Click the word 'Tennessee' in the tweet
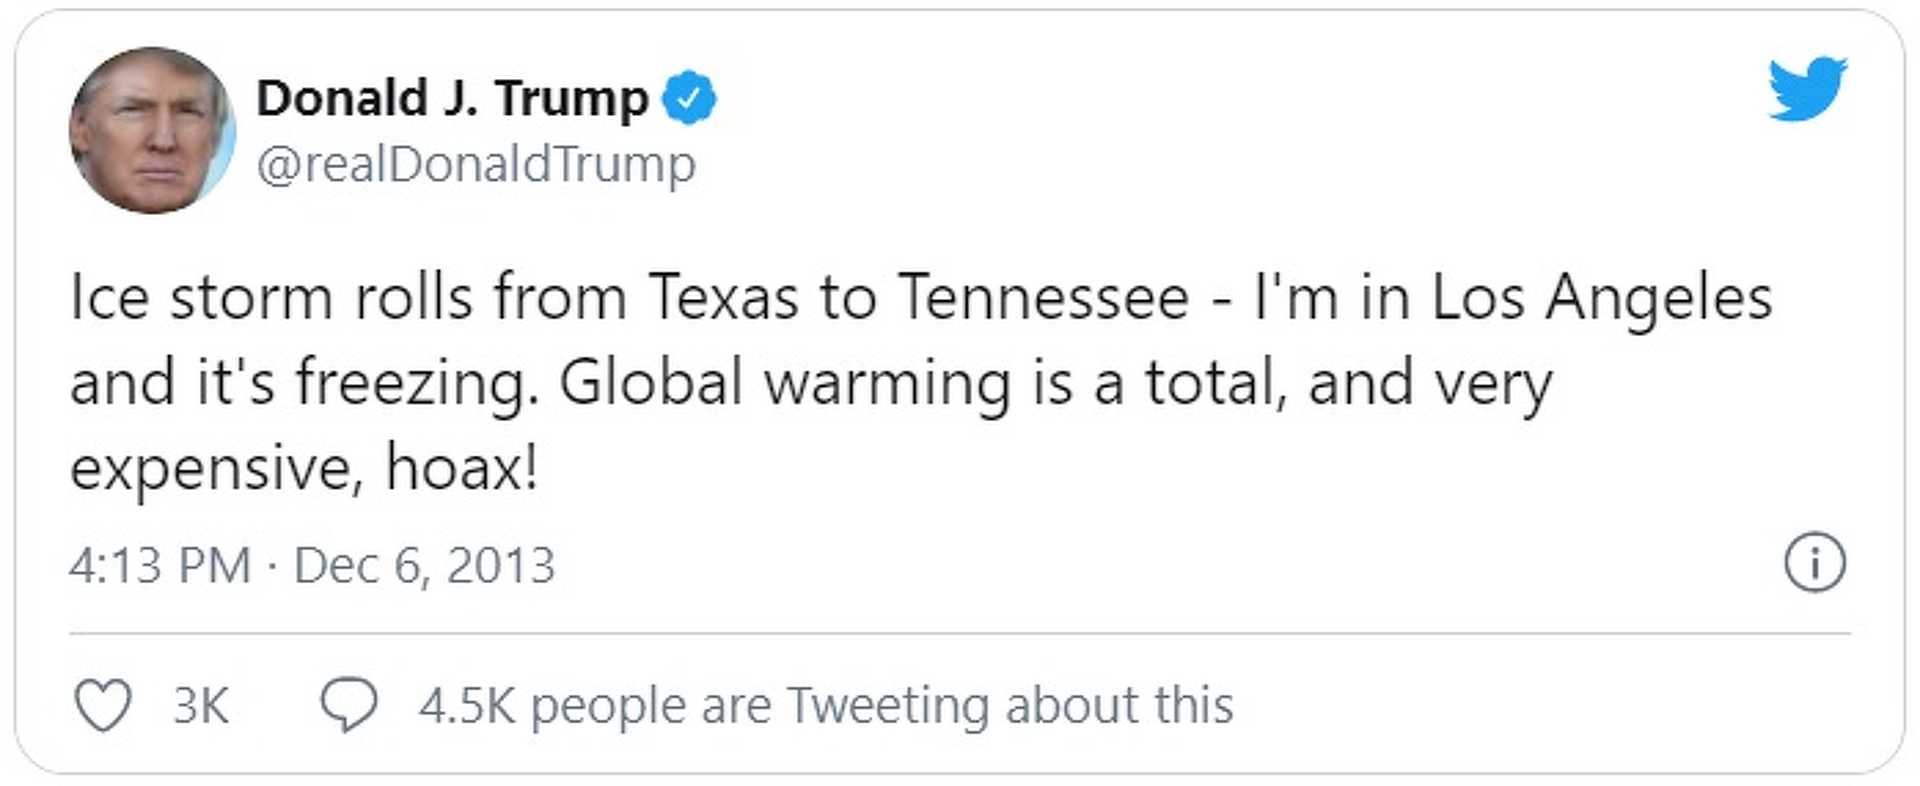Image resolution: width=1920 pixels, height=786 pixels. coord(1043,298)
